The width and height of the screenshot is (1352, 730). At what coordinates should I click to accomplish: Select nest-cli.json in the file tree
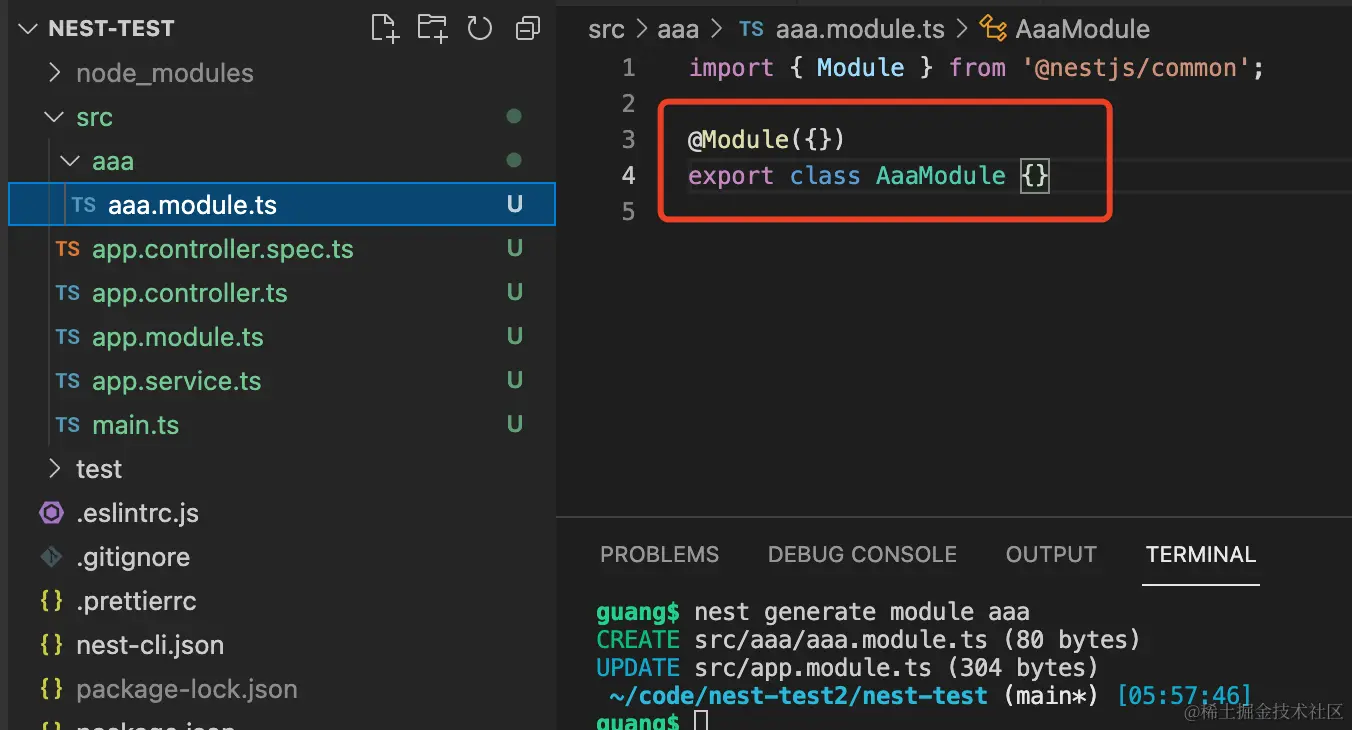(x=150, y=645)
